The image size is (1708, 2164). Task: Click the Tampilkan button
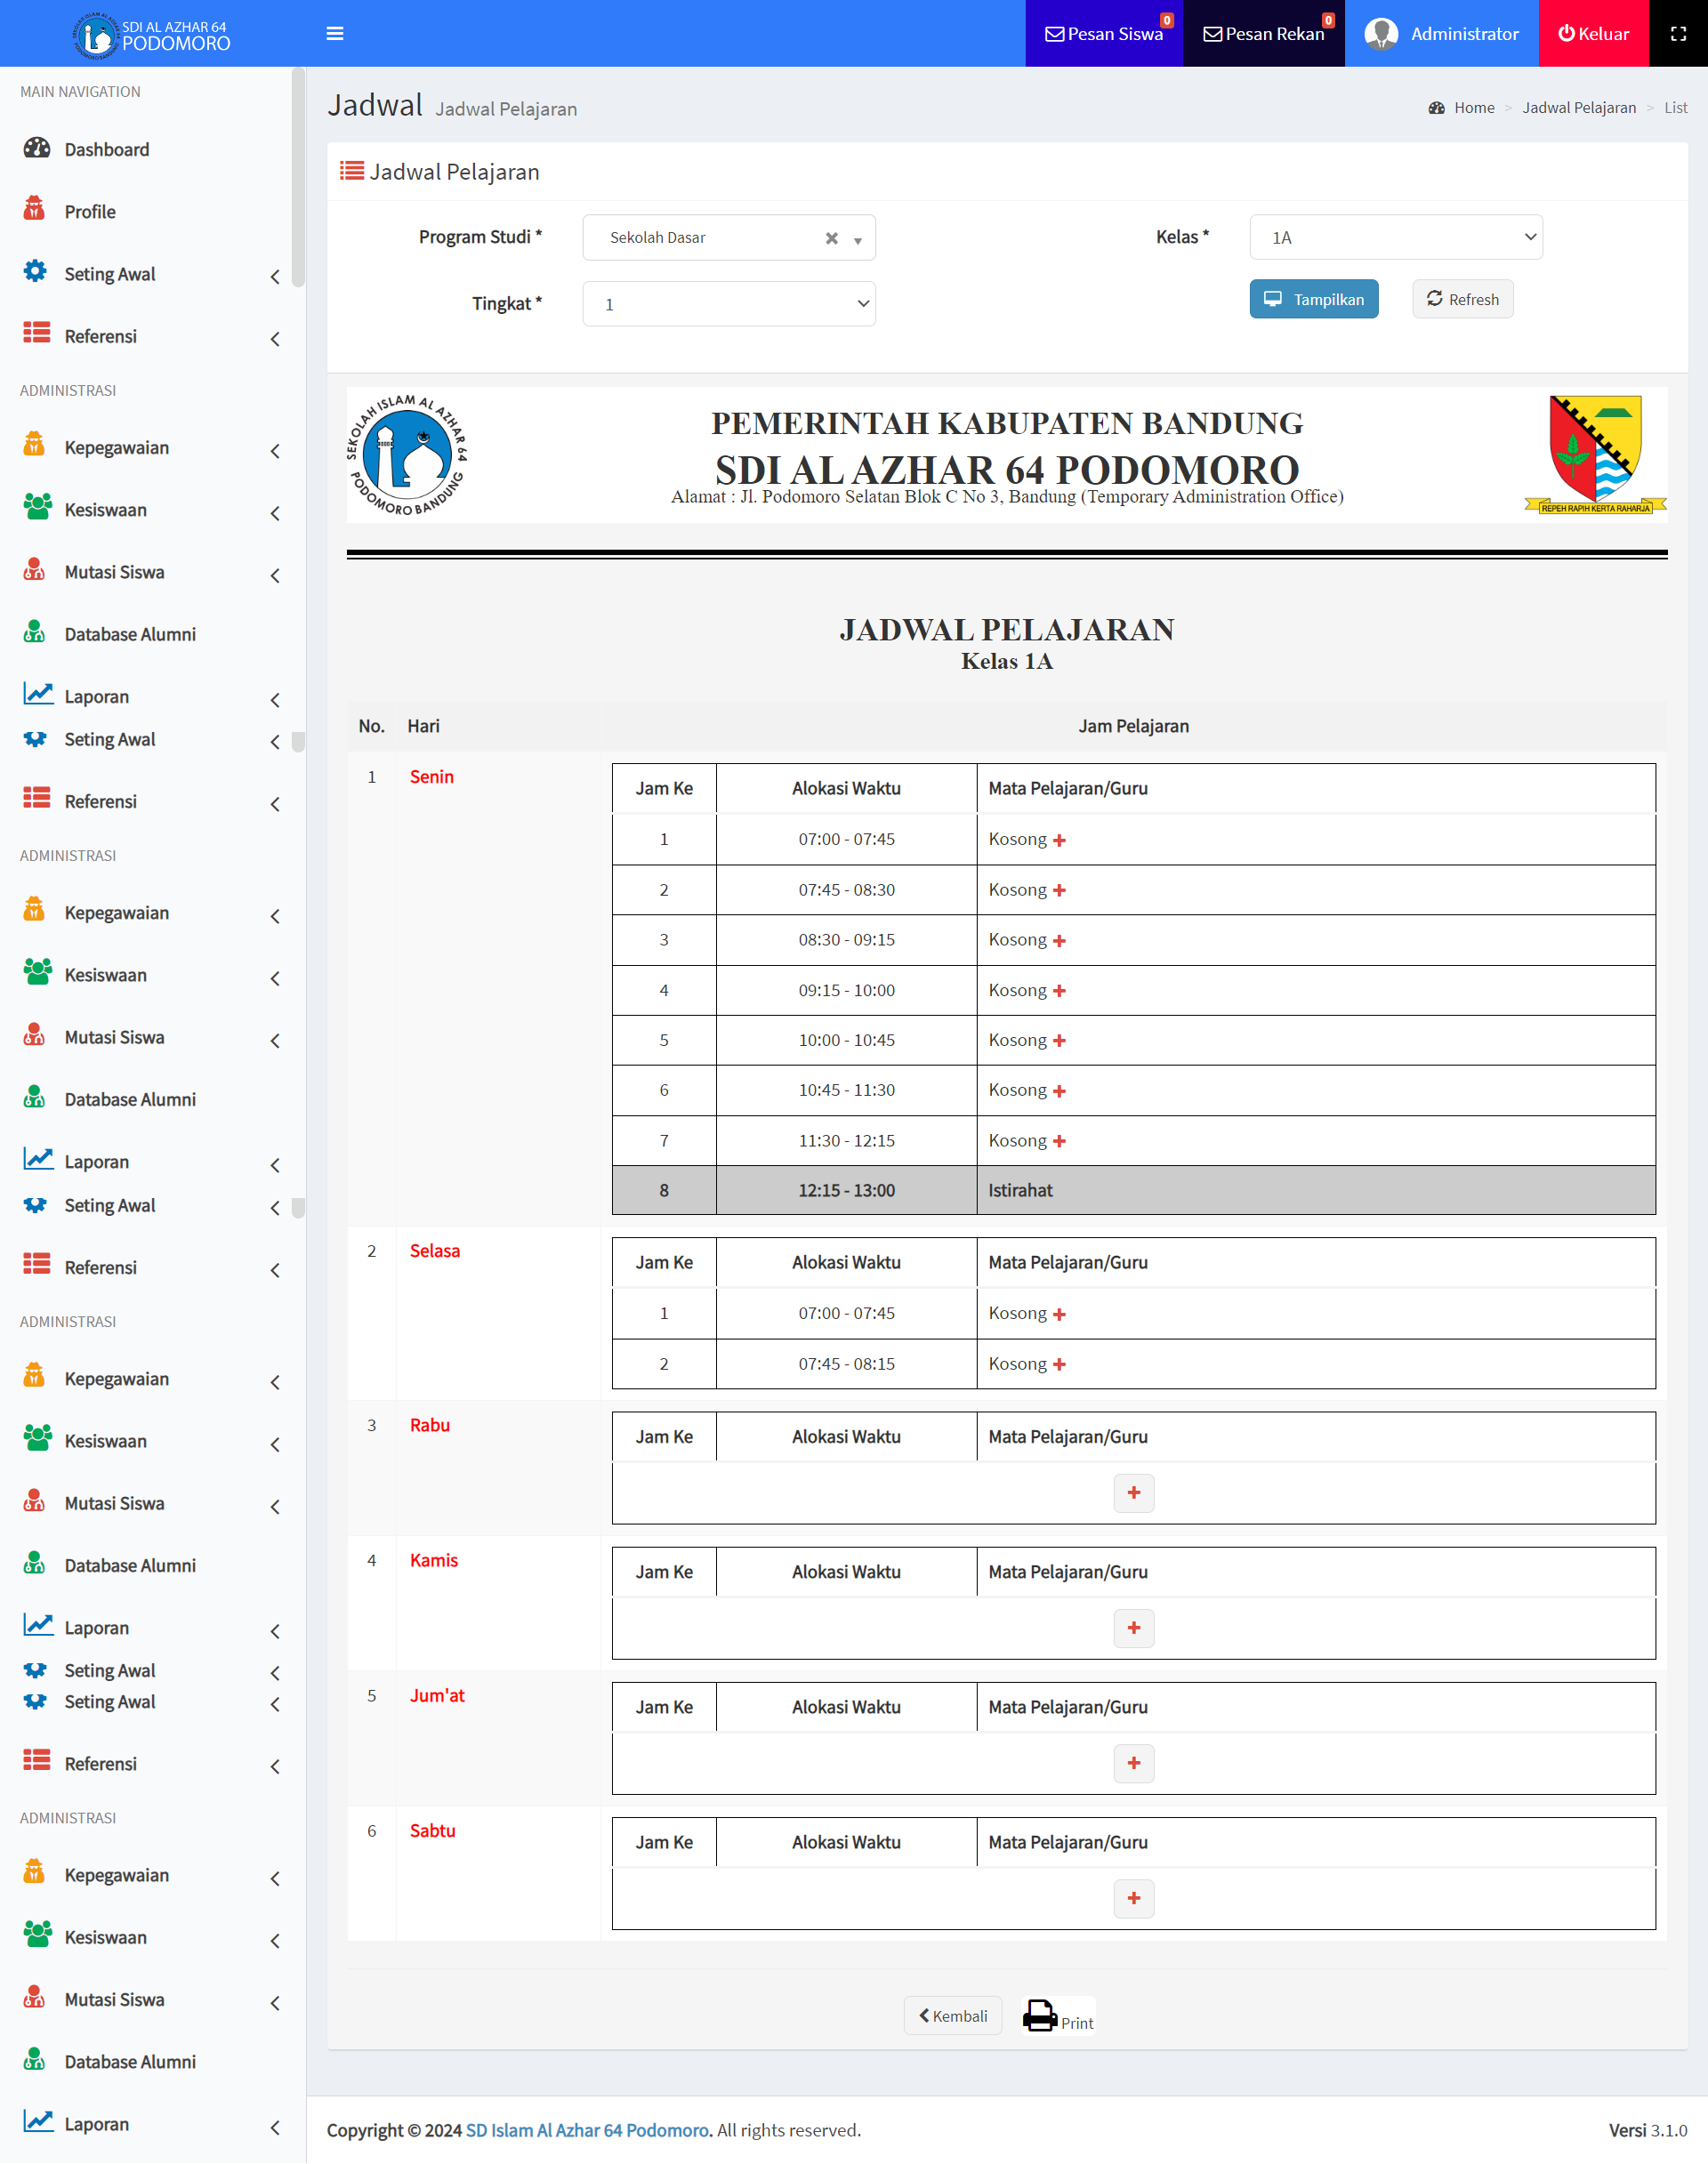pyautogui.click(x=1313, y=299)
